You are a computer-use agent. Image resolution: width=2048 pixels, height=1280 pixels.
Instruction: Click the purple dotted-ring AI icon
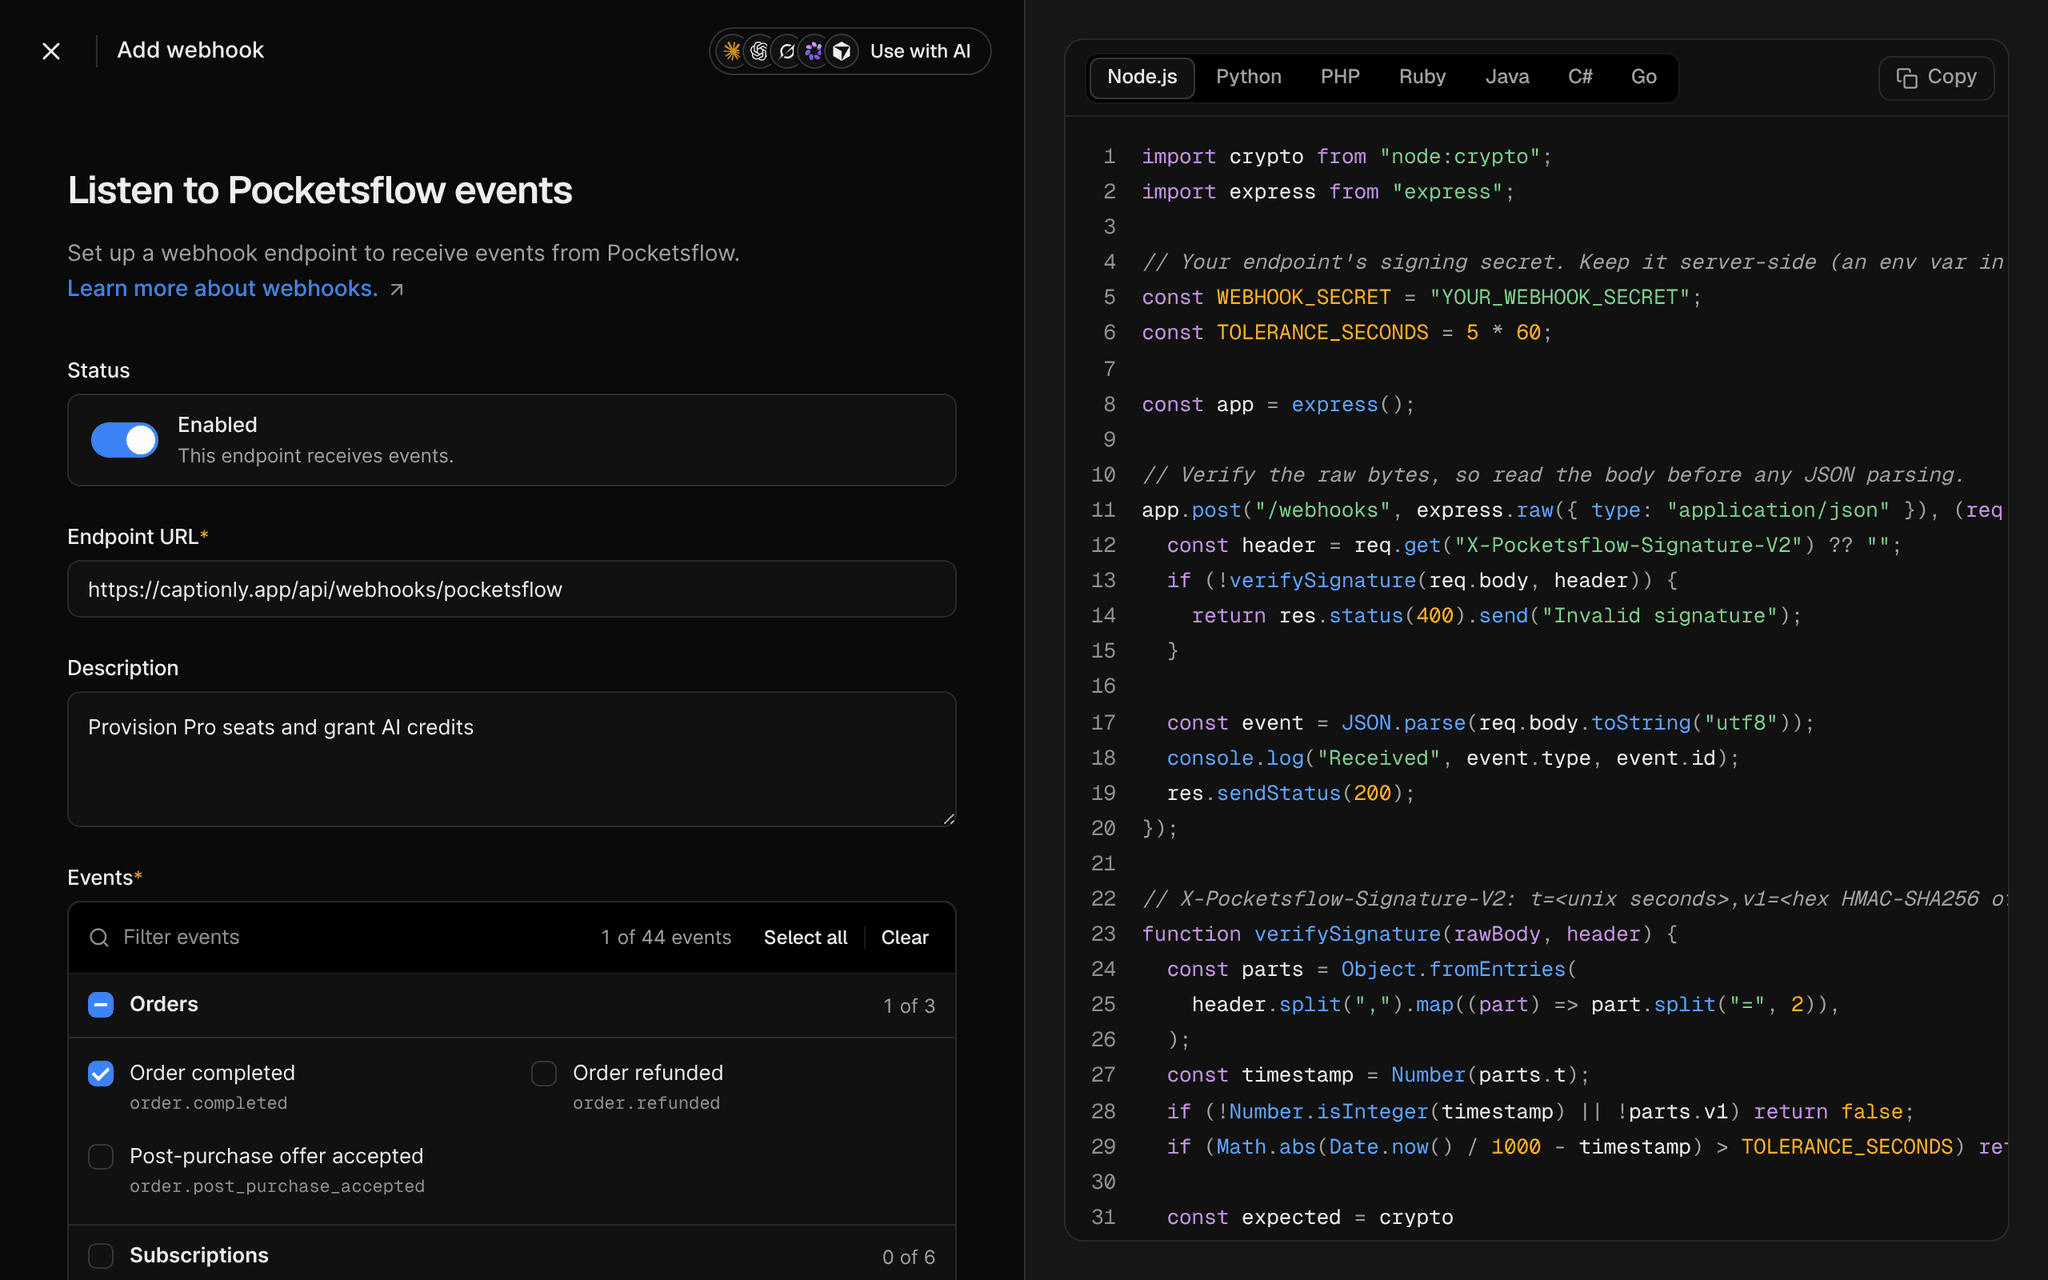point(814,51)
